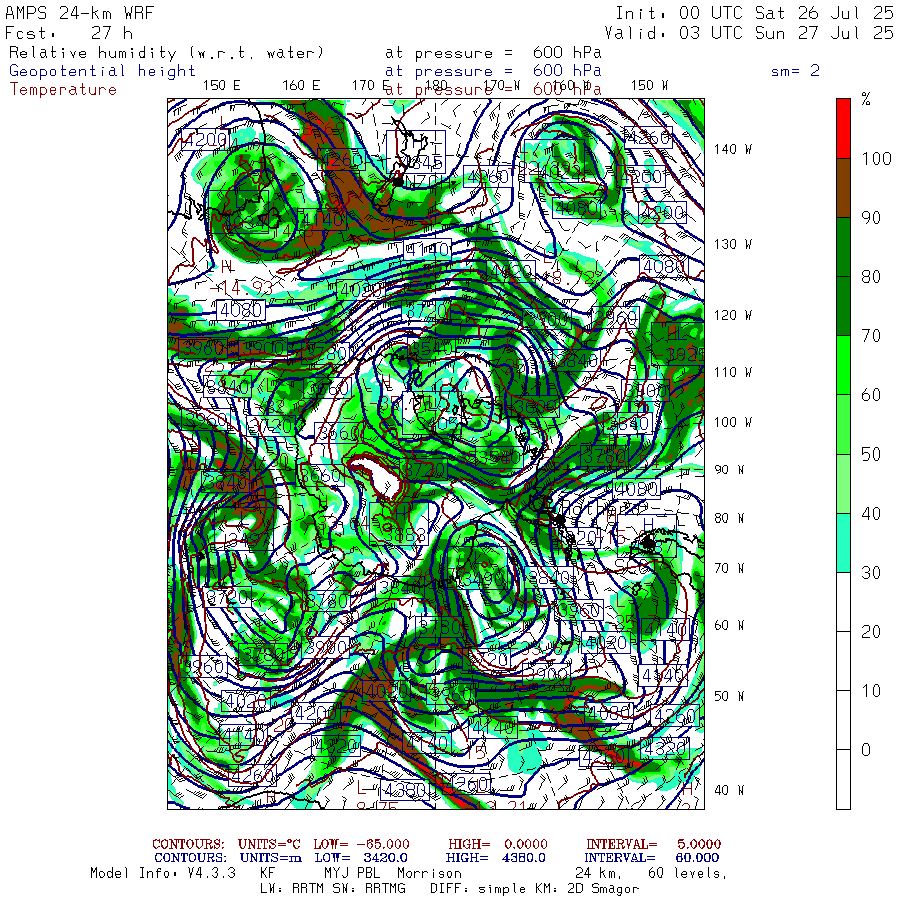900x900 pixels.
Task: Click the medium green 50–60% color bar segment
Action: pyautogui.click(x=843, y=424)
